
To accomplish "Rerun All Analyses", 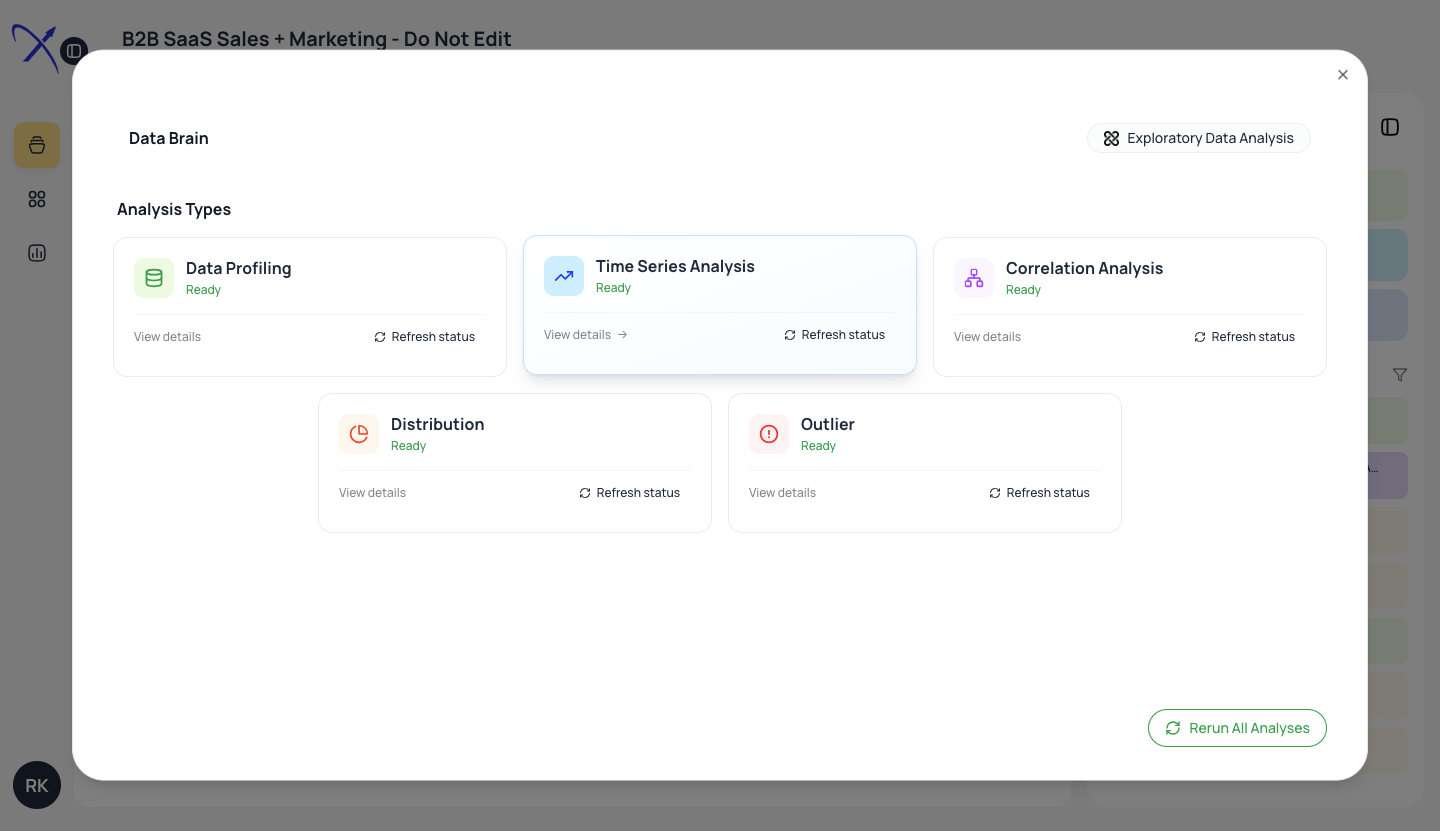I will click(1237, 728).
